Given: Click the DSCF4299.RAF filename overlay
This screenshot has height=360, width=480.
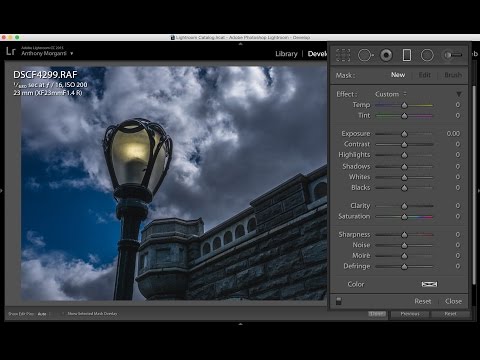Looking at the screenshot, I should pyautogui.click(x=45, y=74).
